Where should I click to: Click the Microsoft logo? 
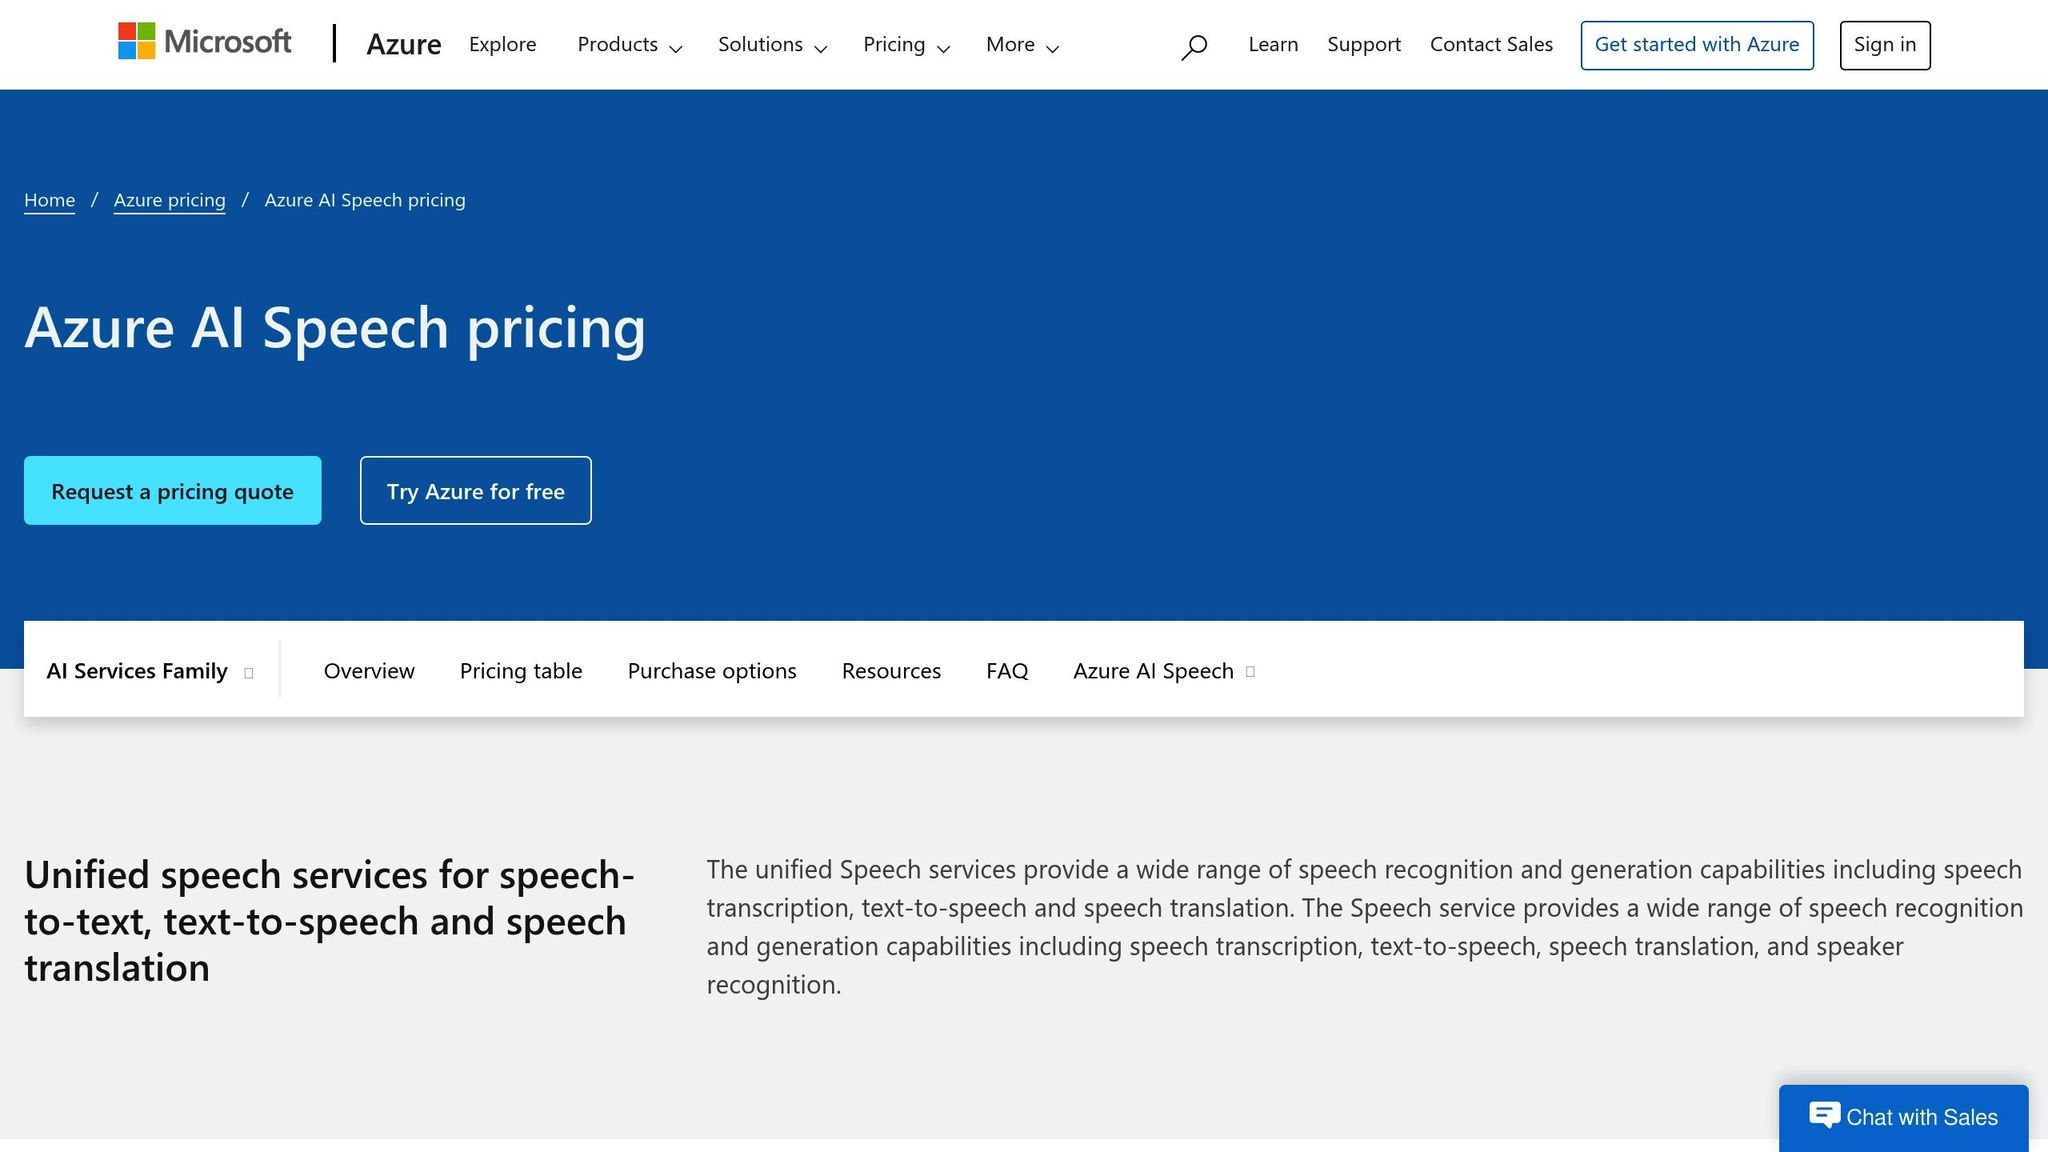coord(204,42)
